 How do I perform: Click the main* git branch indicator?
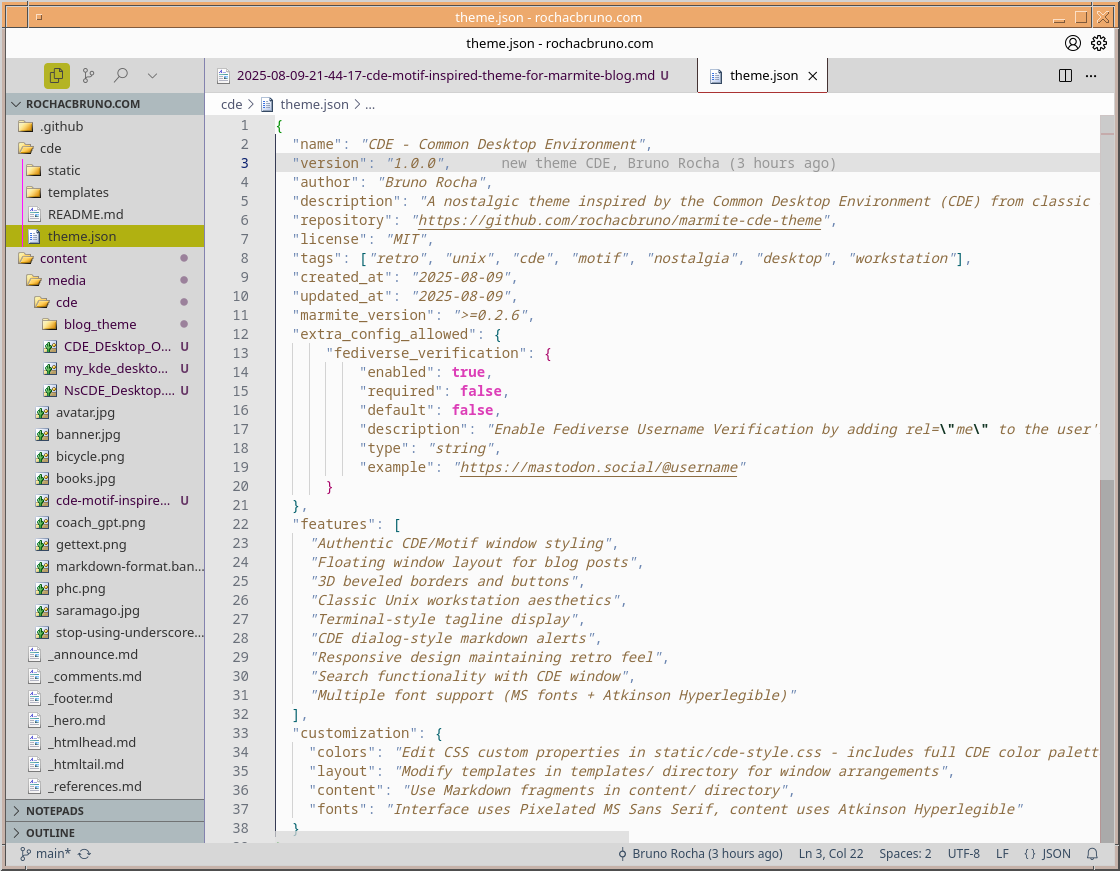coord(45,854)
